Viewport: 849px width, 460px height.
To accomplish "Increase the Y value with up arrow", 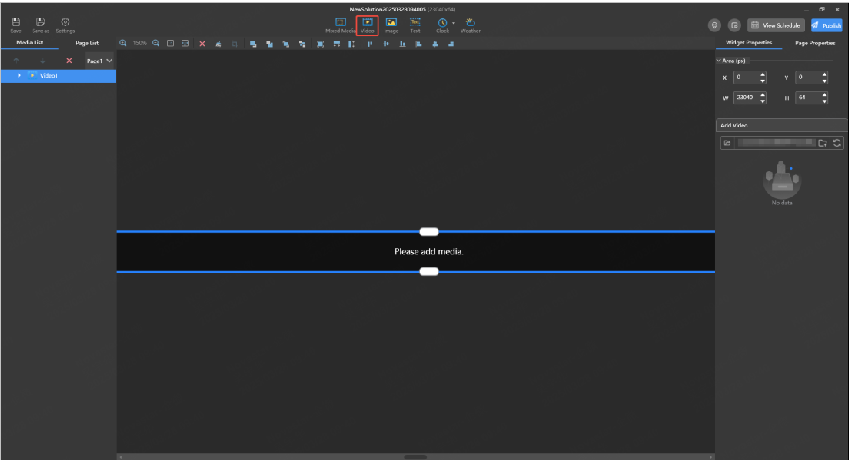I will tap(825, 75).
